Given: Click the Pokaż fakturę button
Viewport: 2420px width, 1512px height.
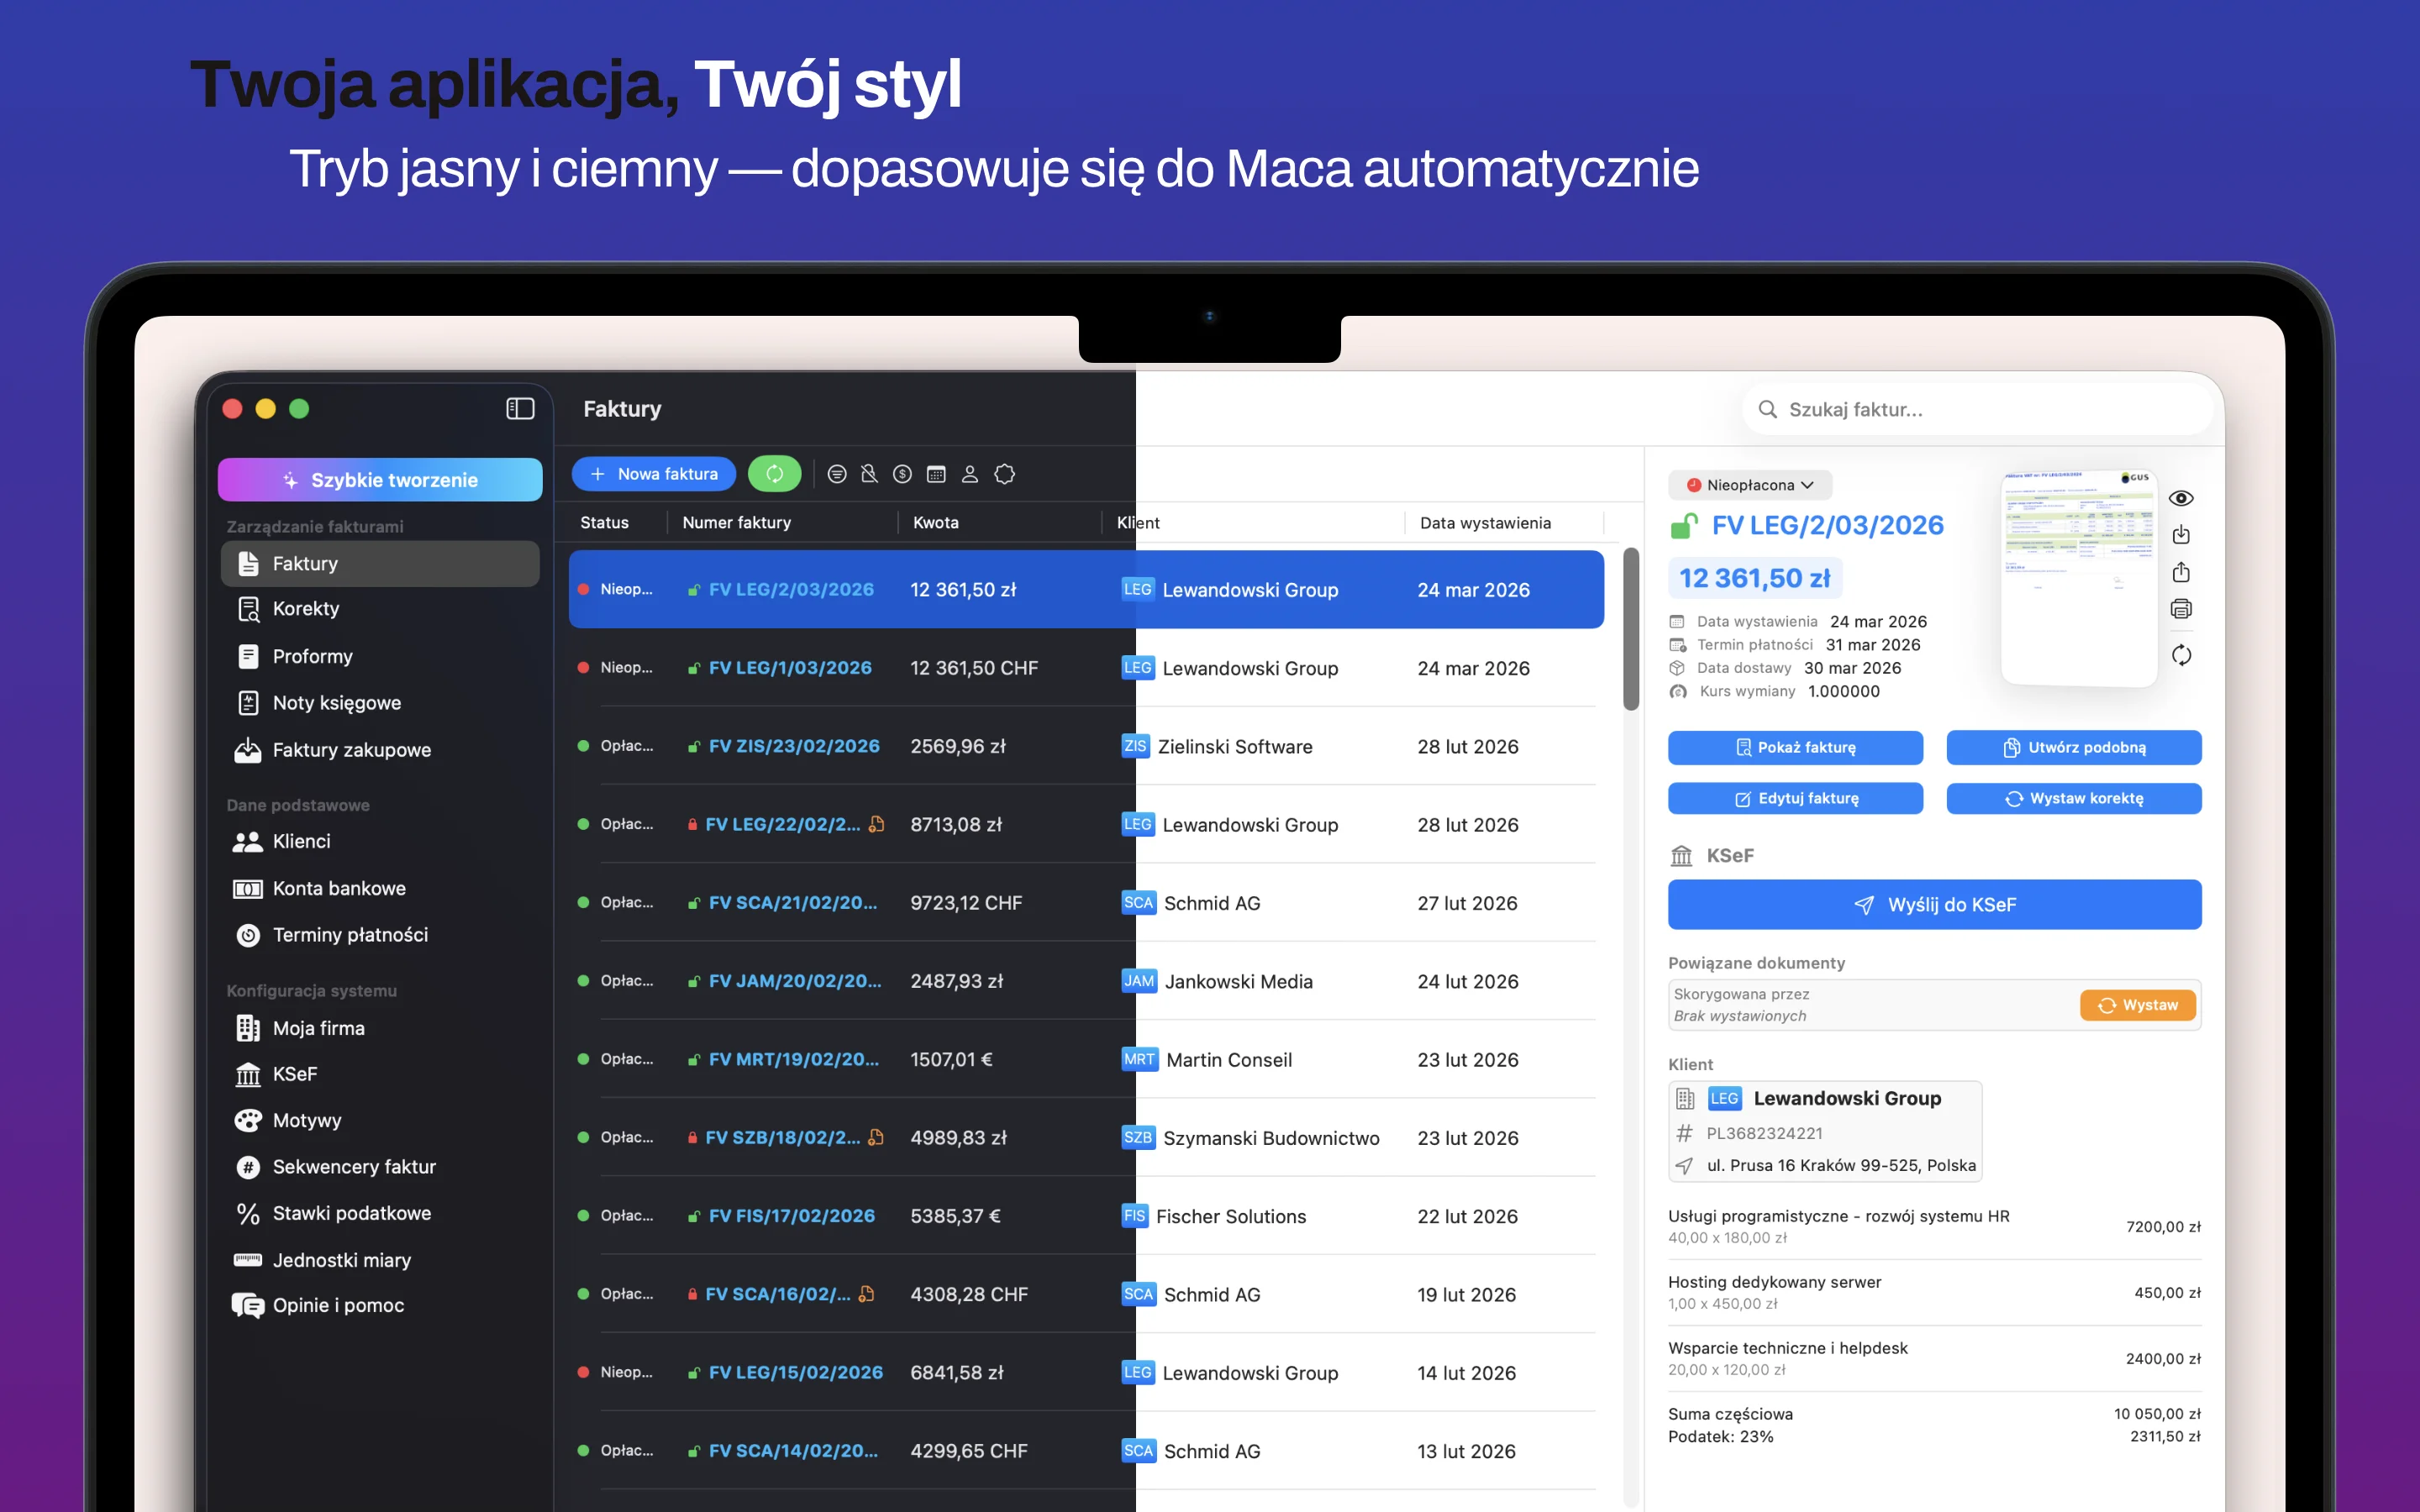Looking at the screenshot, I should [x=1795, y=747].
